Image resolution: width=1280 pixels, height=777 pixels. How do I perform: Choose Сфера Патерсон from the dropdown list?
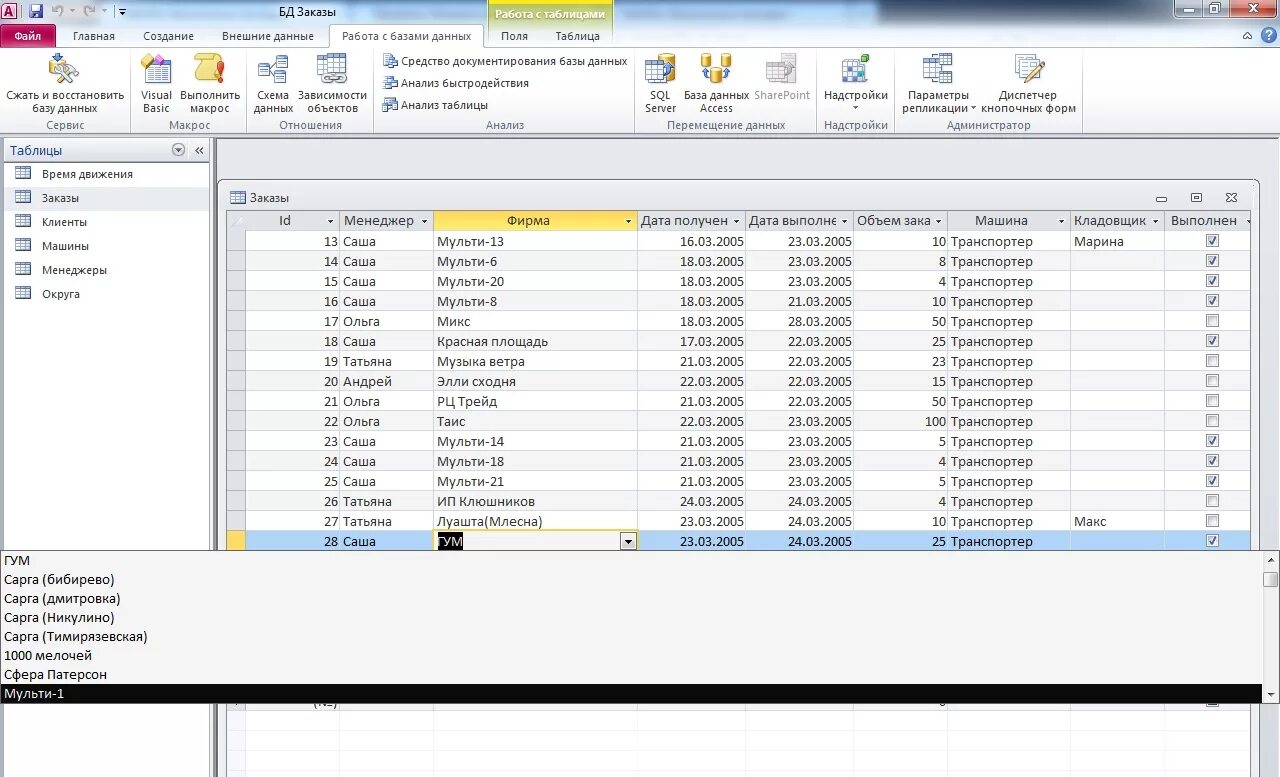coord(632,674)
